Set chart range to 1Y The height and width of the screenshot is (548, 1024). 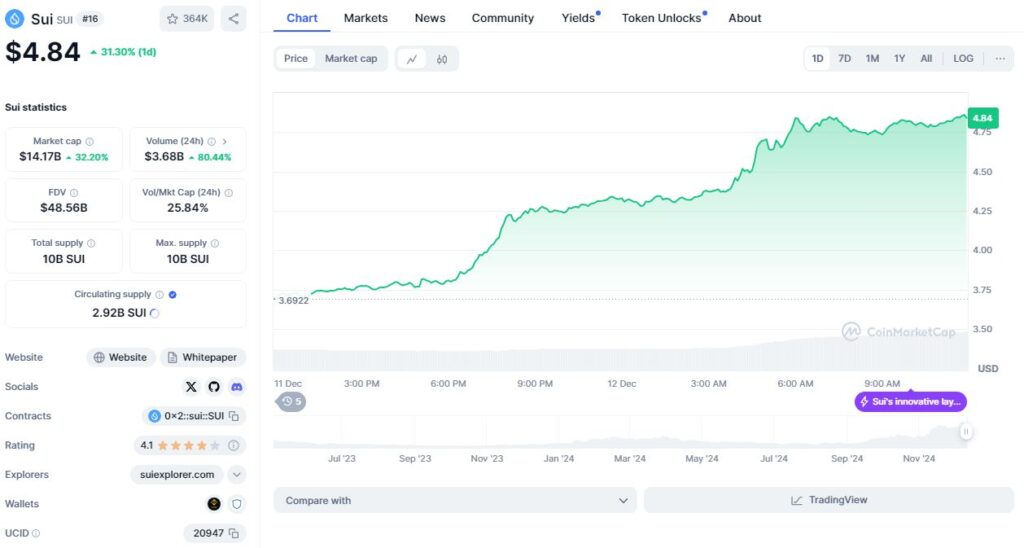(899, 59)
